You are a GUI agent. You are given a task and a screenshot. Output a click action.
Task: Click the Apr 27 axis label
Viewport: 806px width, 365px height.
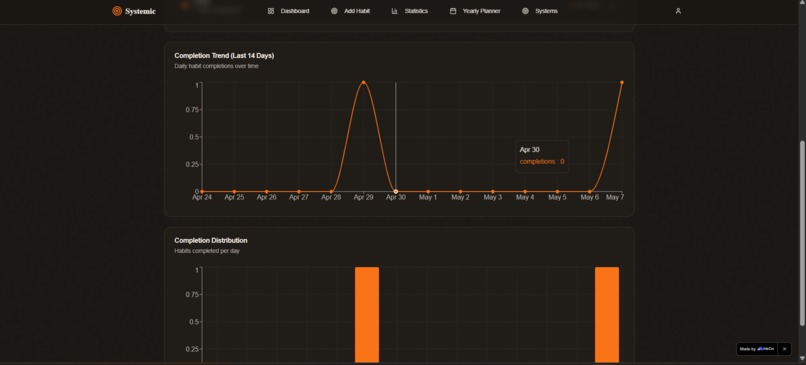click(299, 197)
